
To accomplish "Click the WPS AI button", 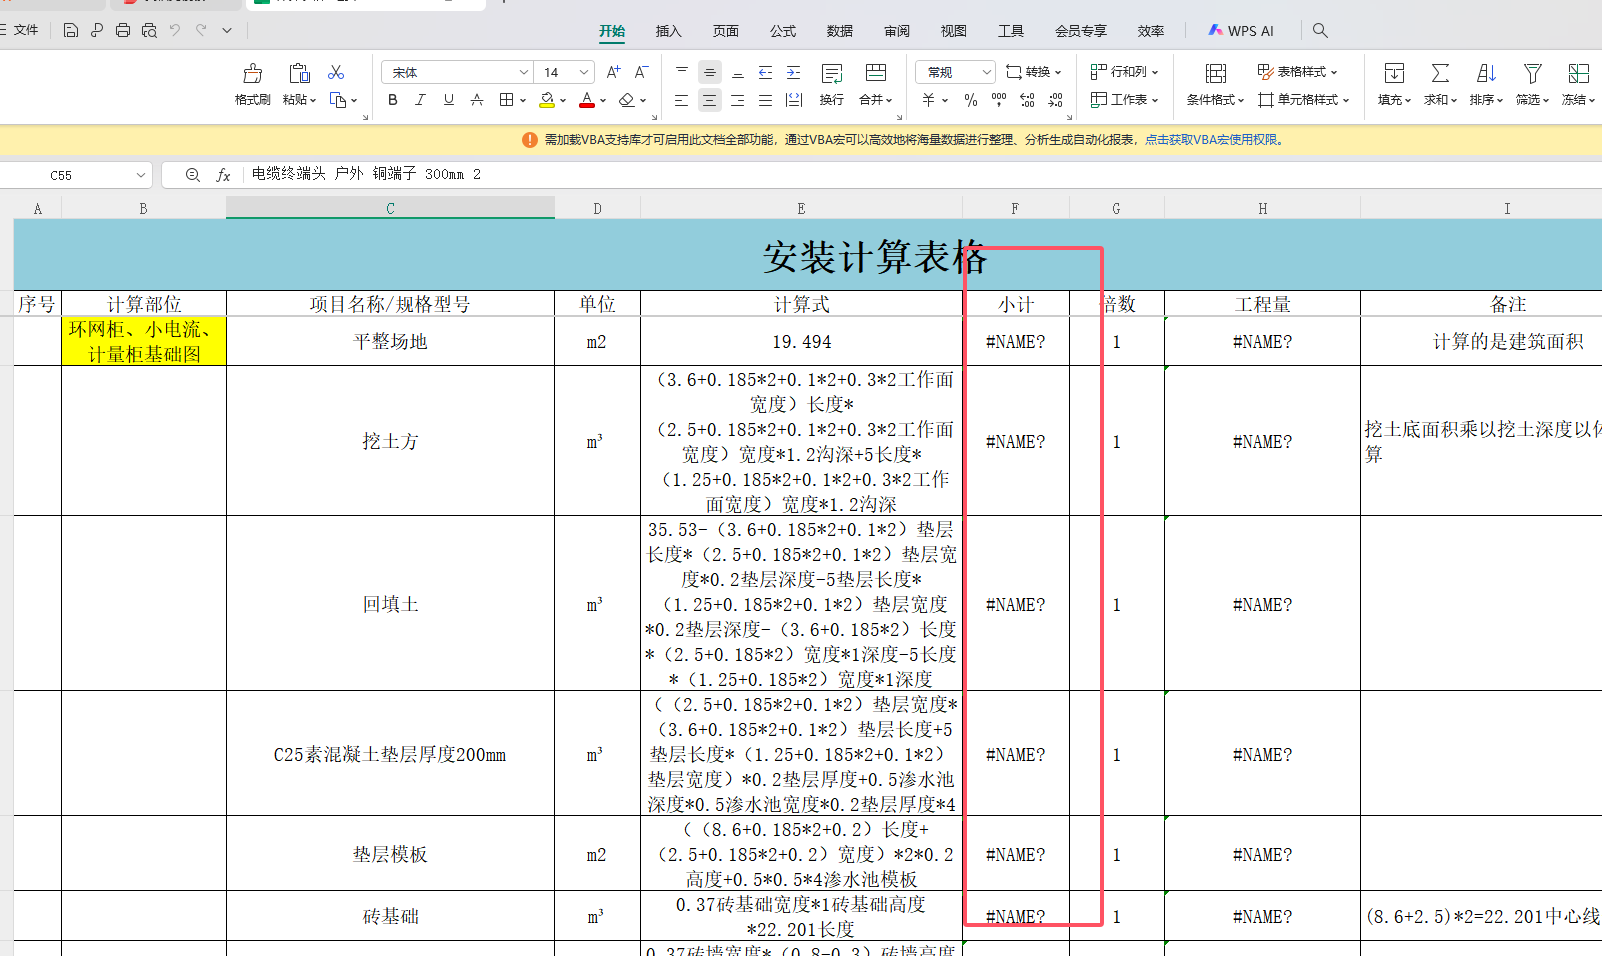I will click(1241, 31).
